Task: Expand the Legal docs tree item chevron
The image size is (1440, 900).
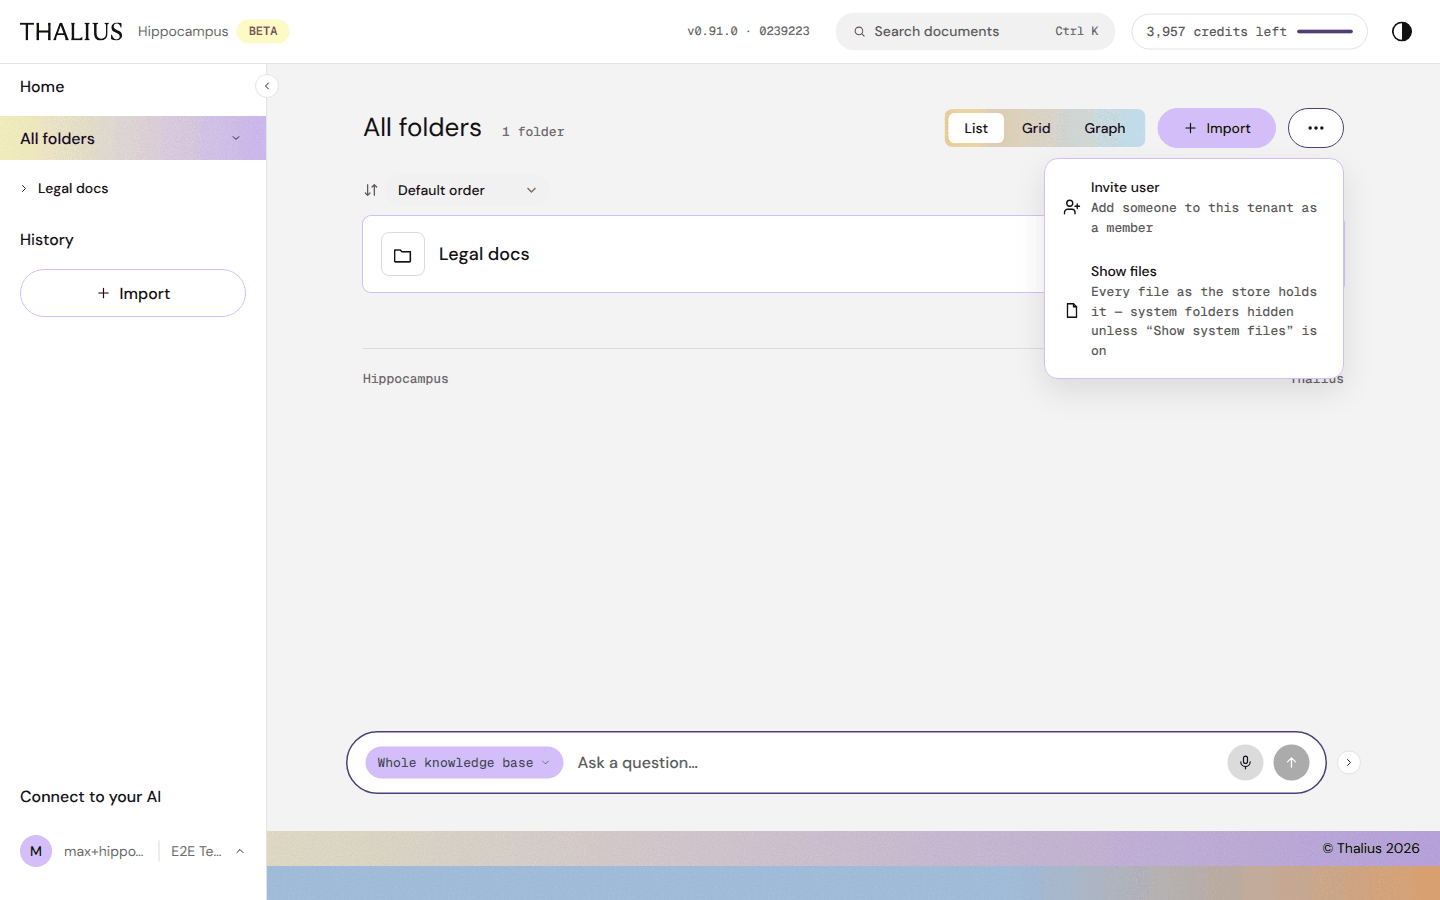Action: (x=24, y=188)
